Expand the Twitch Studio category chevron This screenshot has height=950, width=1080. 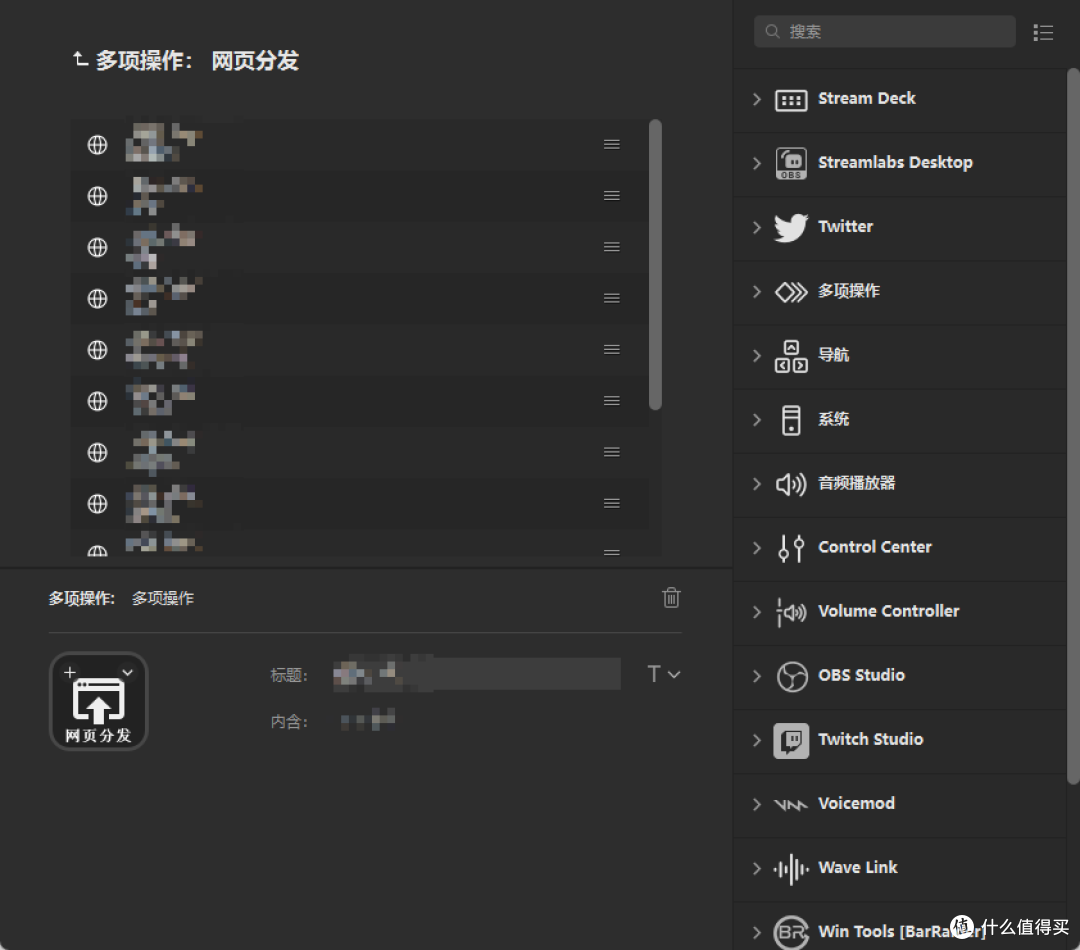[757, 740]
